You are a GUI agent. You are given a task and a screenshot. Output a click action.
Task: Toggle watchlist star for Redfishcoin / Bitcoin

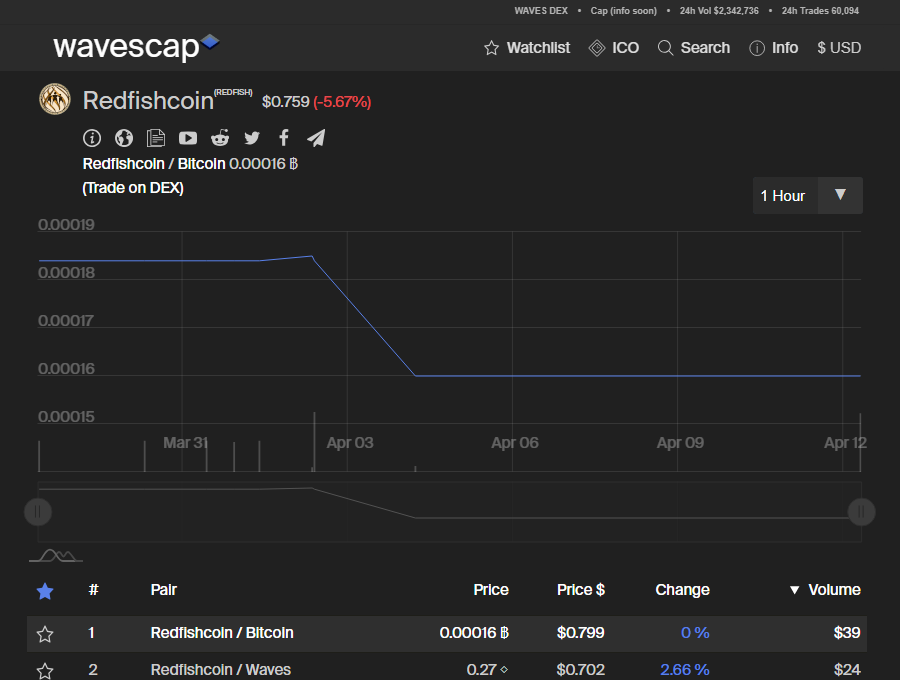[45, 634]
